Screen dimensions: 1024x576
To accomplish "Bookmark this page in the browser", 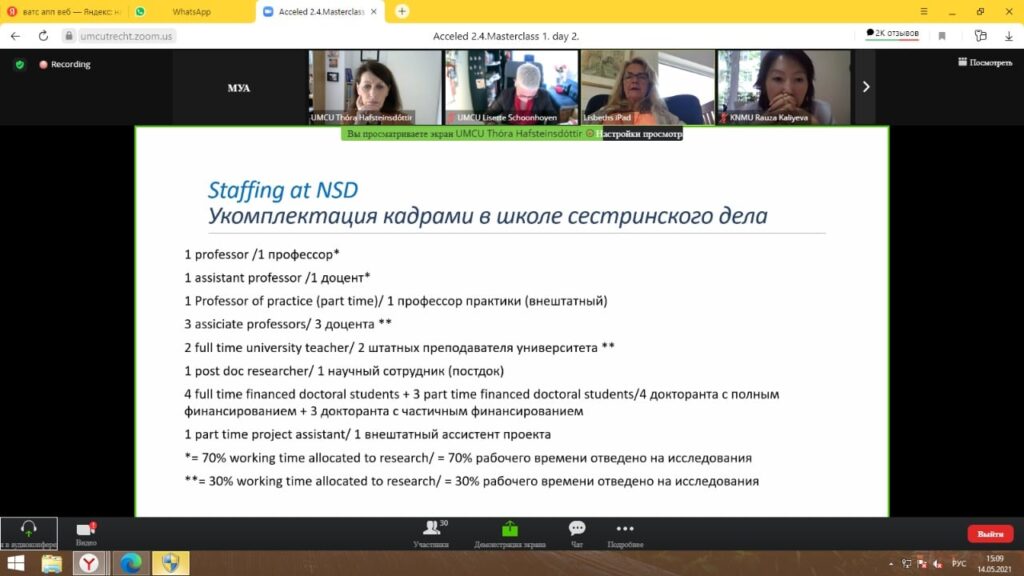I will 942,35.
